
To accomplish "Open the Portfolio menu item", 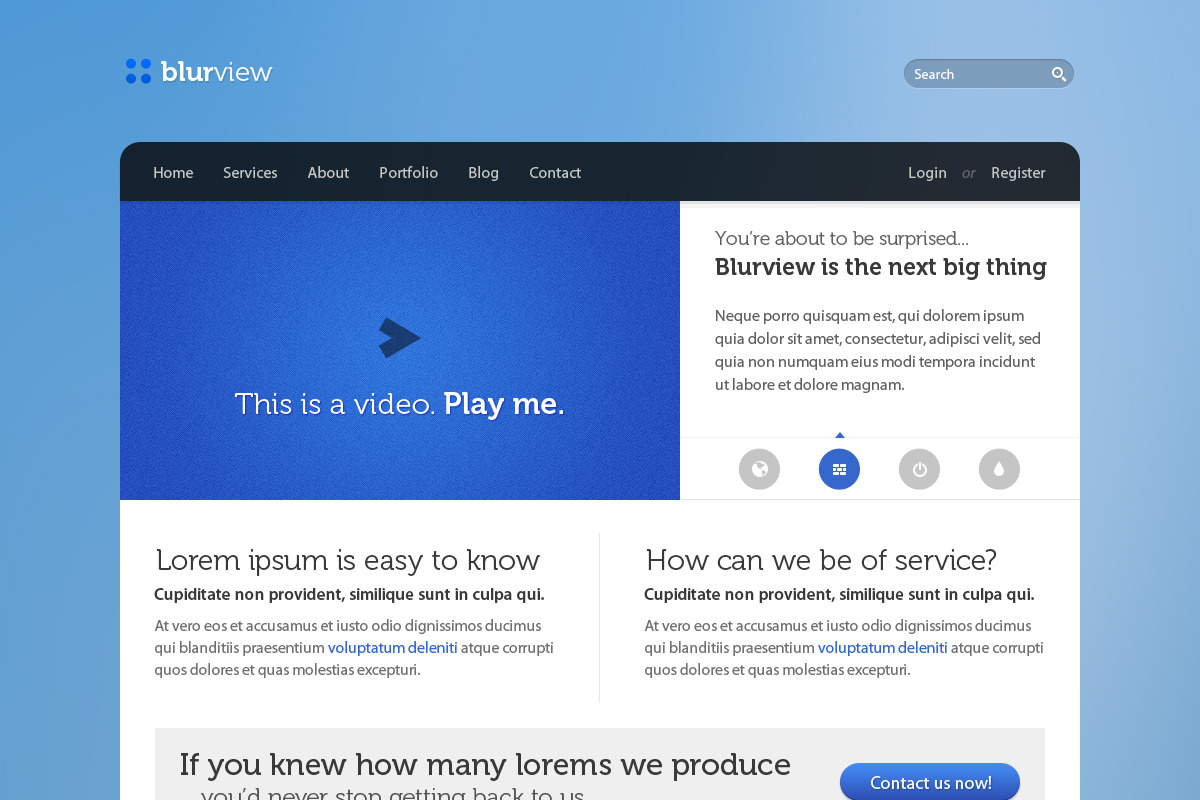I will point(408,173).
